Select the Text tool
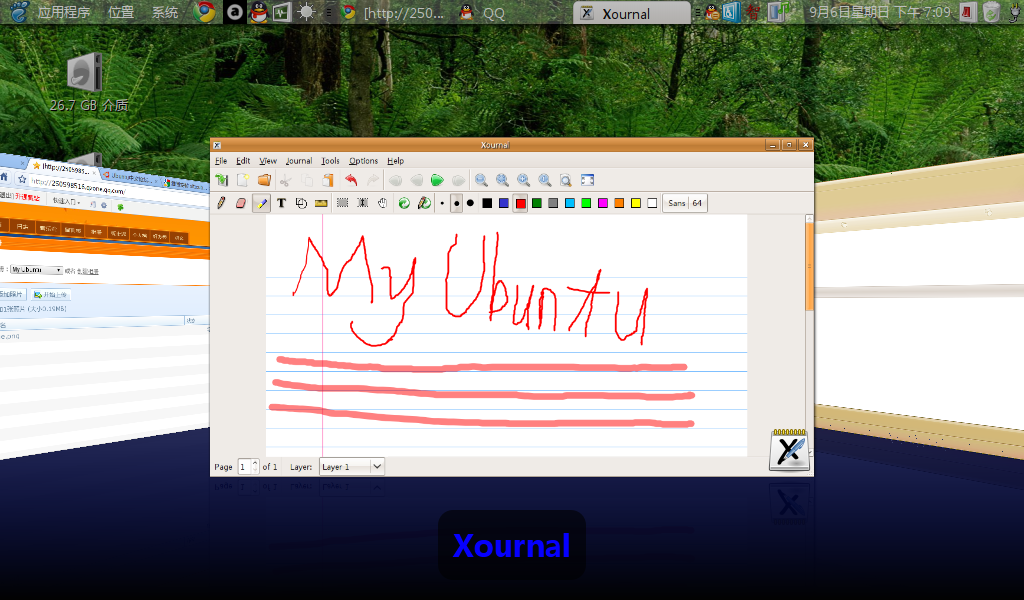The width and height of the screenshot is (1024, 600). (x=281, y=203)
